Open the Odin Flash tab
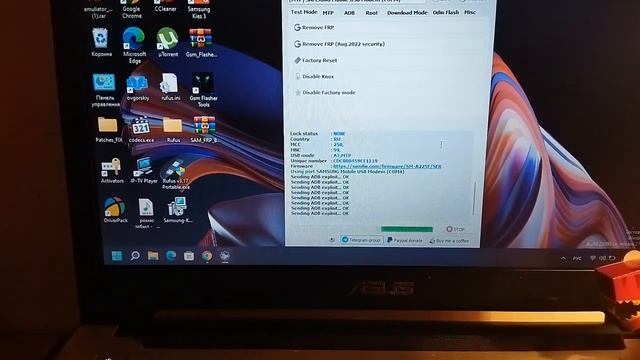Viewport: 640px width, 360px height. tap(446, 13)
